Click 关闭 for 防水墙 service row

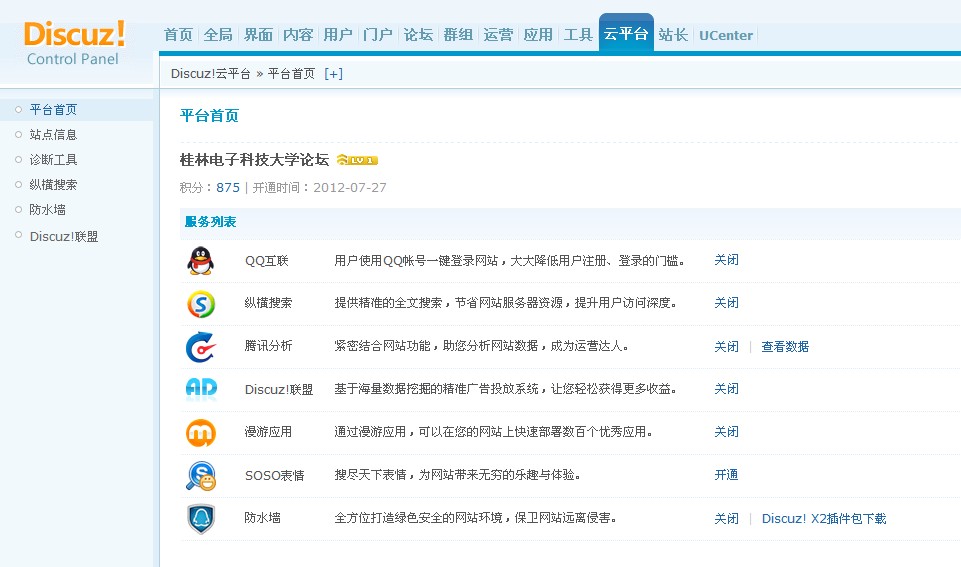726,519
